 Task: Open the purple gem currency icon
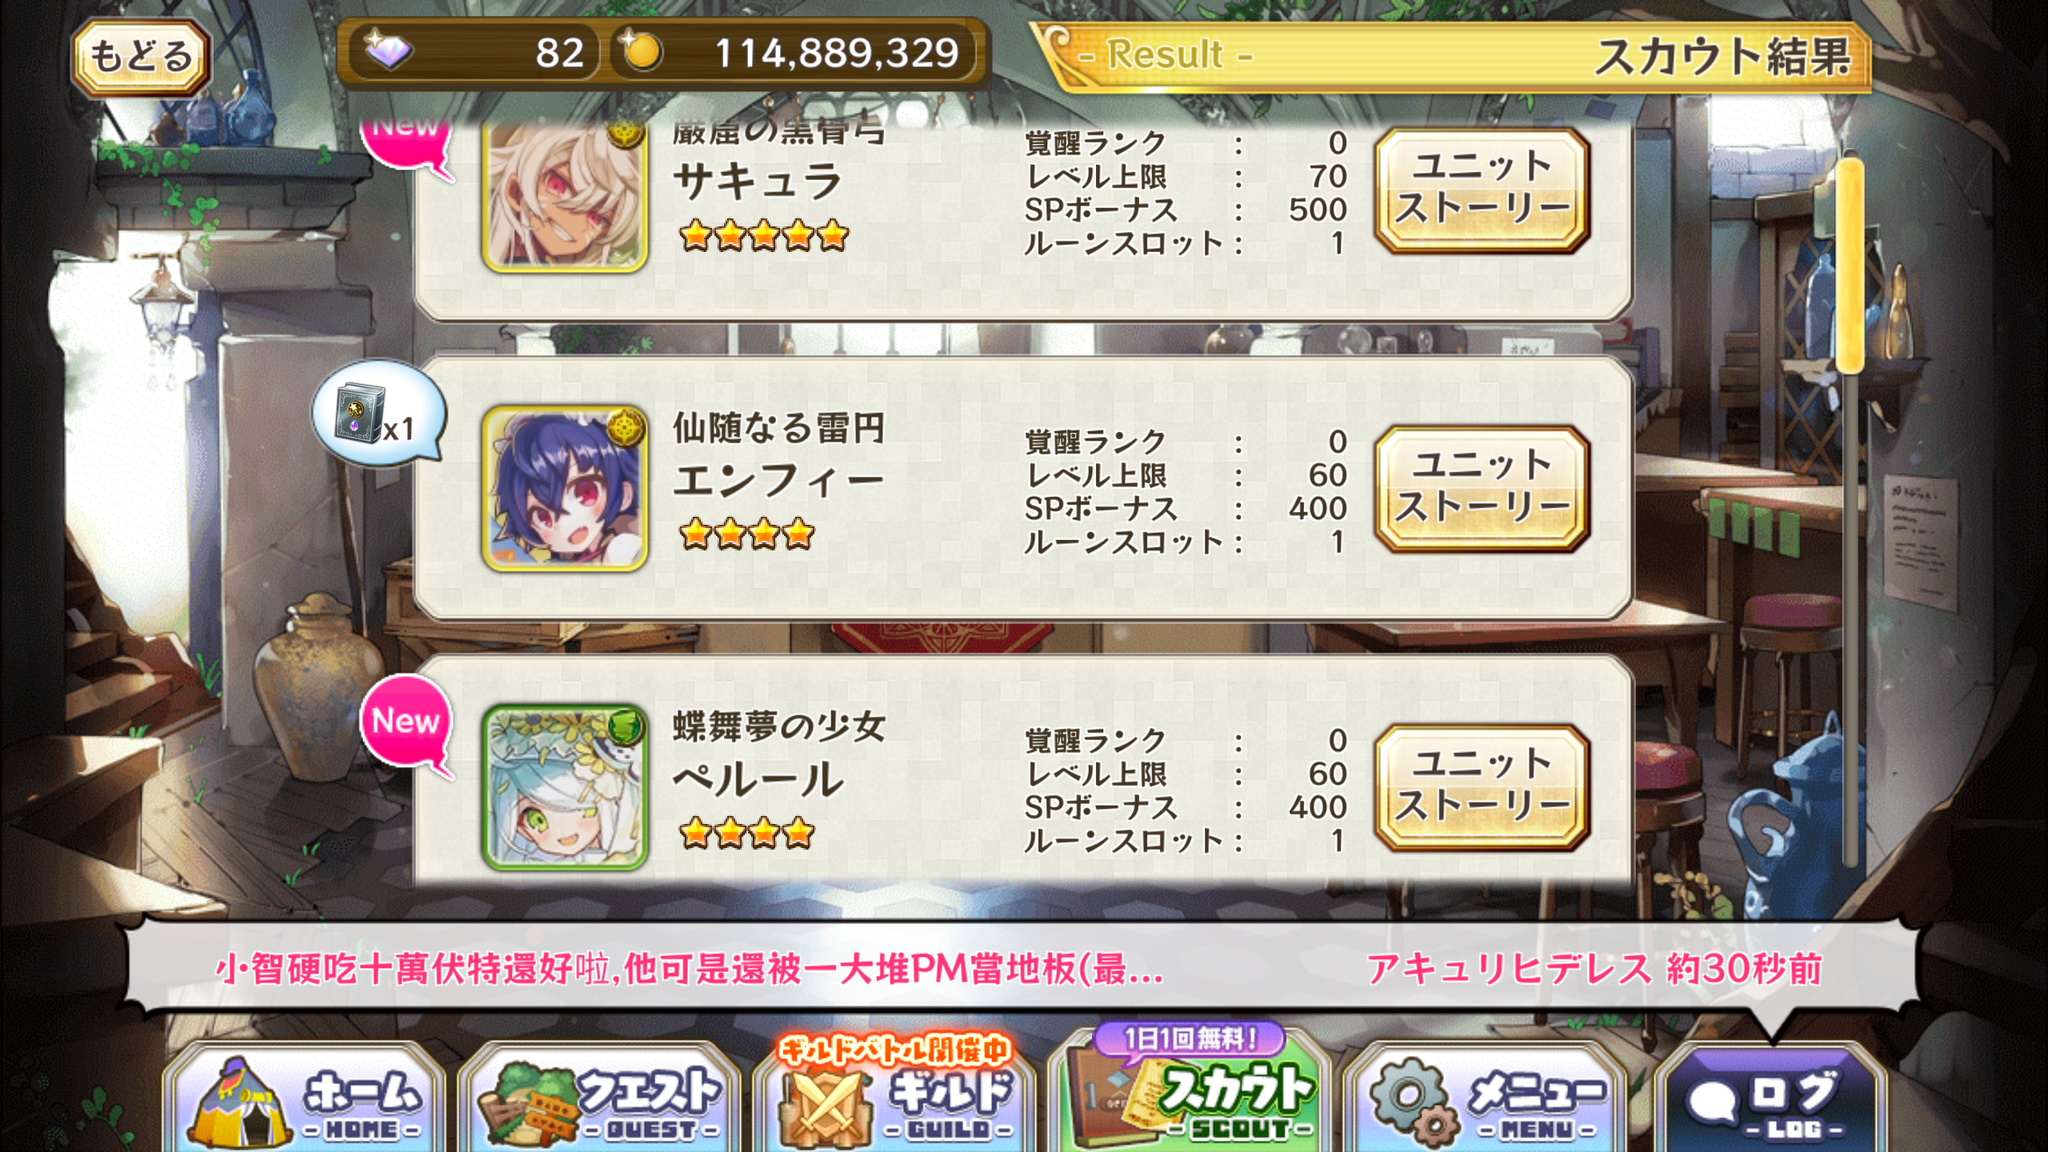point(388,51)
